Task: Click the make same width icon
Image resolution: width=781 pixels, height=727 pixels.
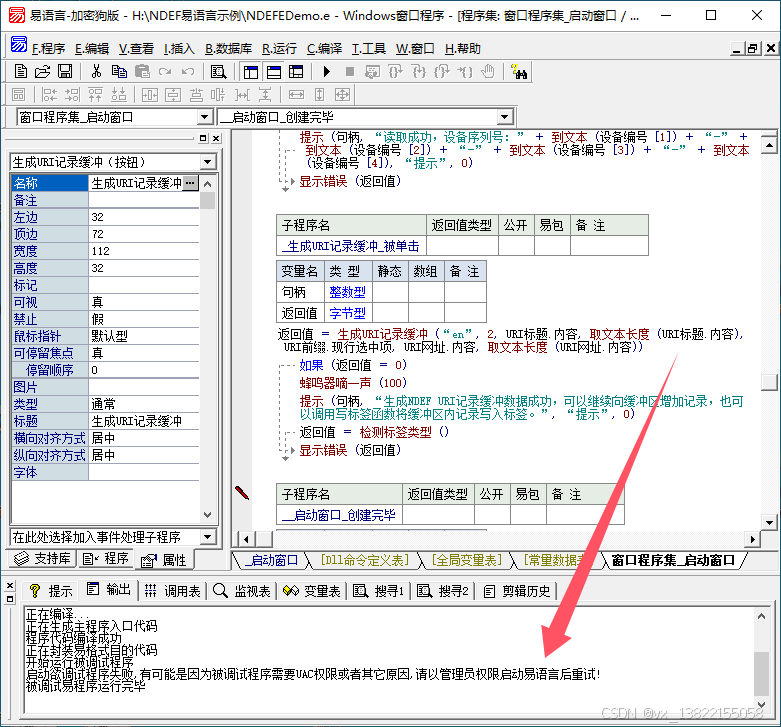Action: pos(296,95)
